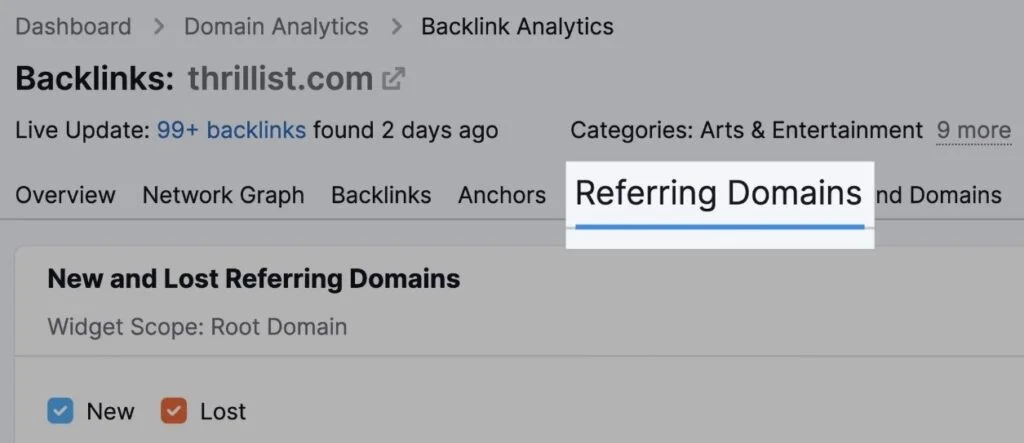Switch to the Overview tab
Screen dimensions: 1024x443
(x=65, y=195)
